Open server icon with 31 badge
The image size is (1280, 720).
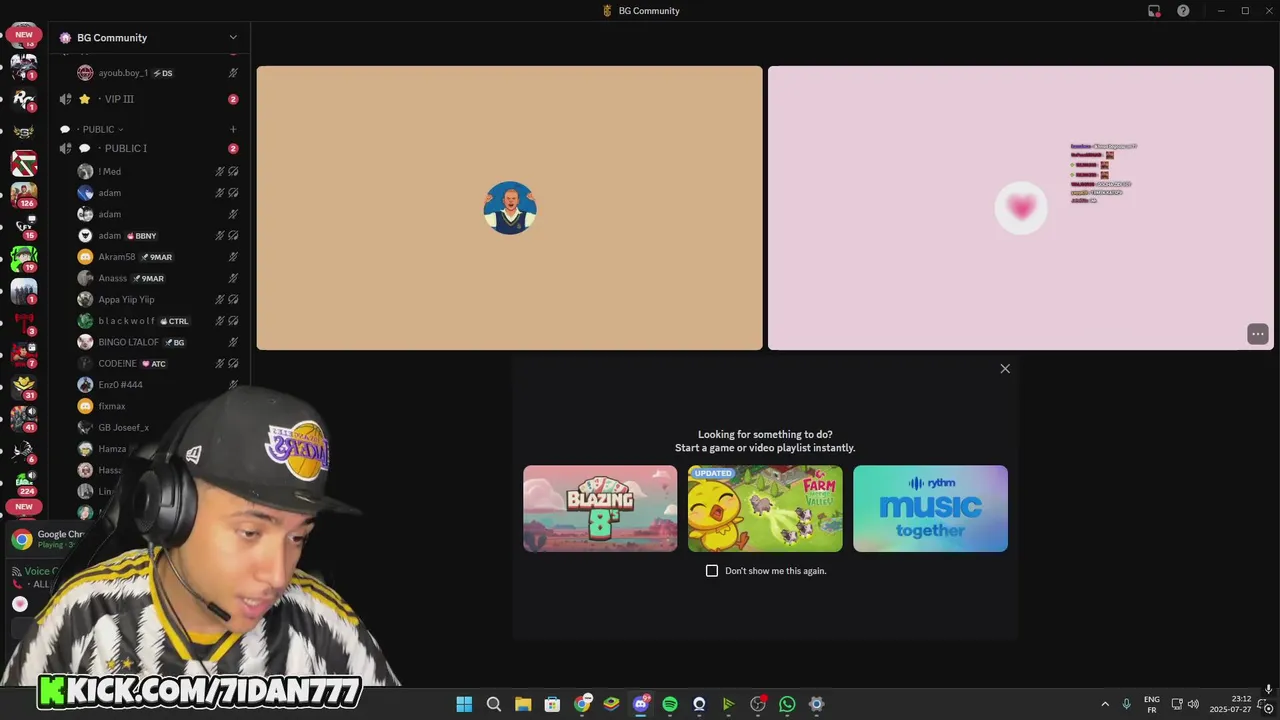(24, 386)
